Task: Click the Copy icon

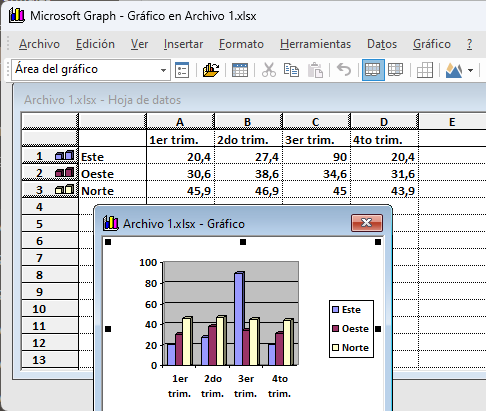Action: click(291, 70)
